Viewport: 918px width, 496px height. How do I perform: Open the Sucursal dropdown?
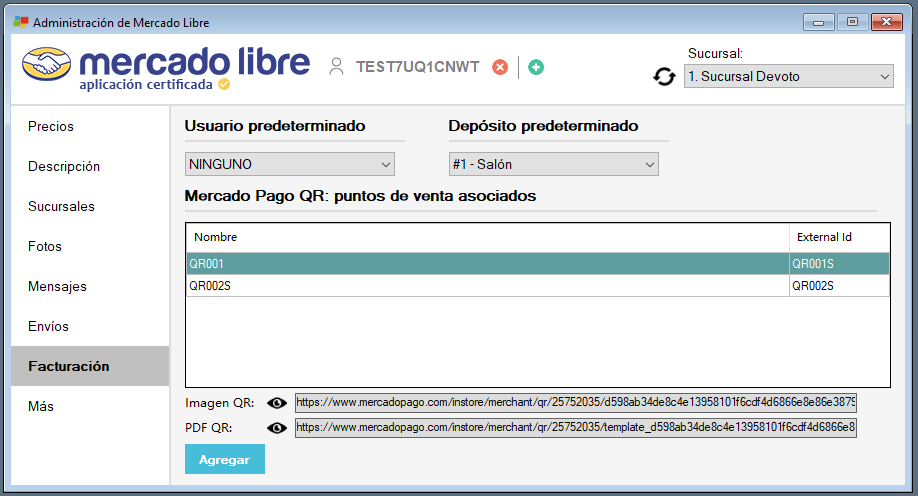pos(789,76)
